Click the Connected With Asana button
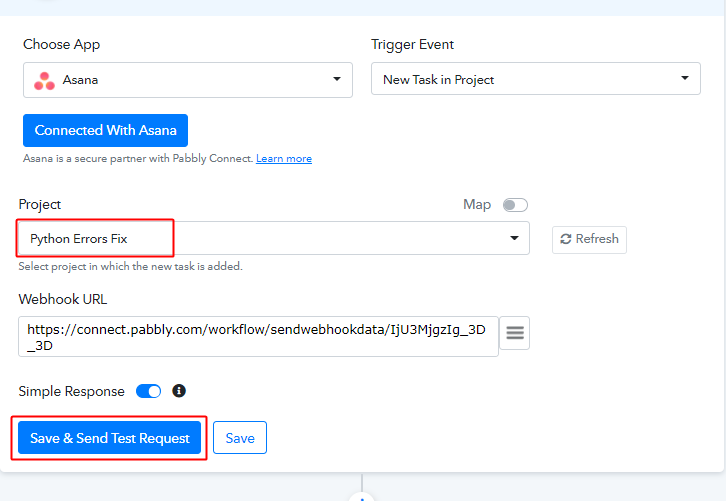The image size is (726, 501). coord(105,131)
